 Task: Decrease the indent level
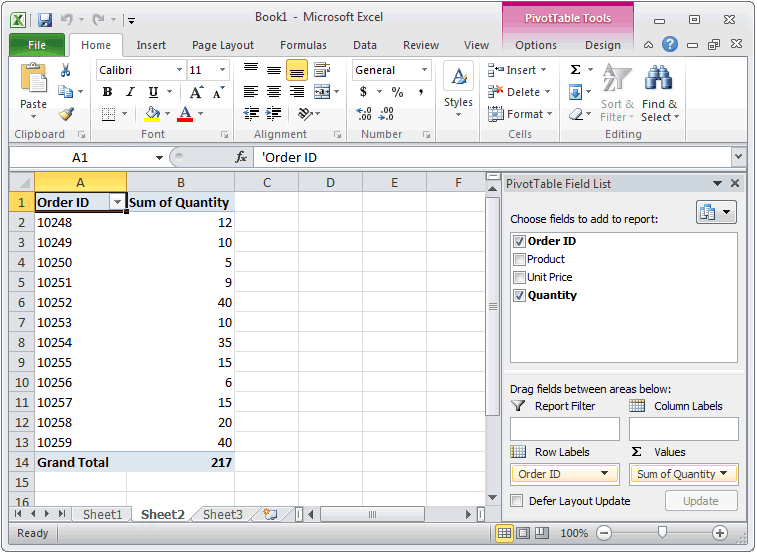coord(251,113)
